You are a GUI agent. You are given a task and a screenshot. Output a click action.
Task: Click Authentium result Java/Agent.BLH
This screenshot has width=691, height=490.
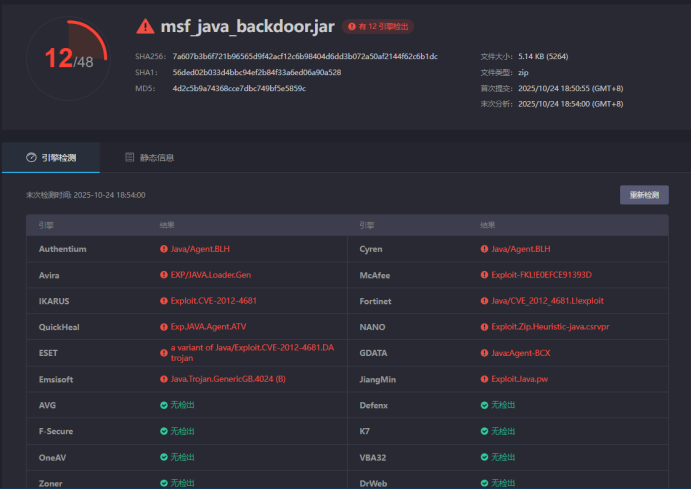click(x=200, y=249)
